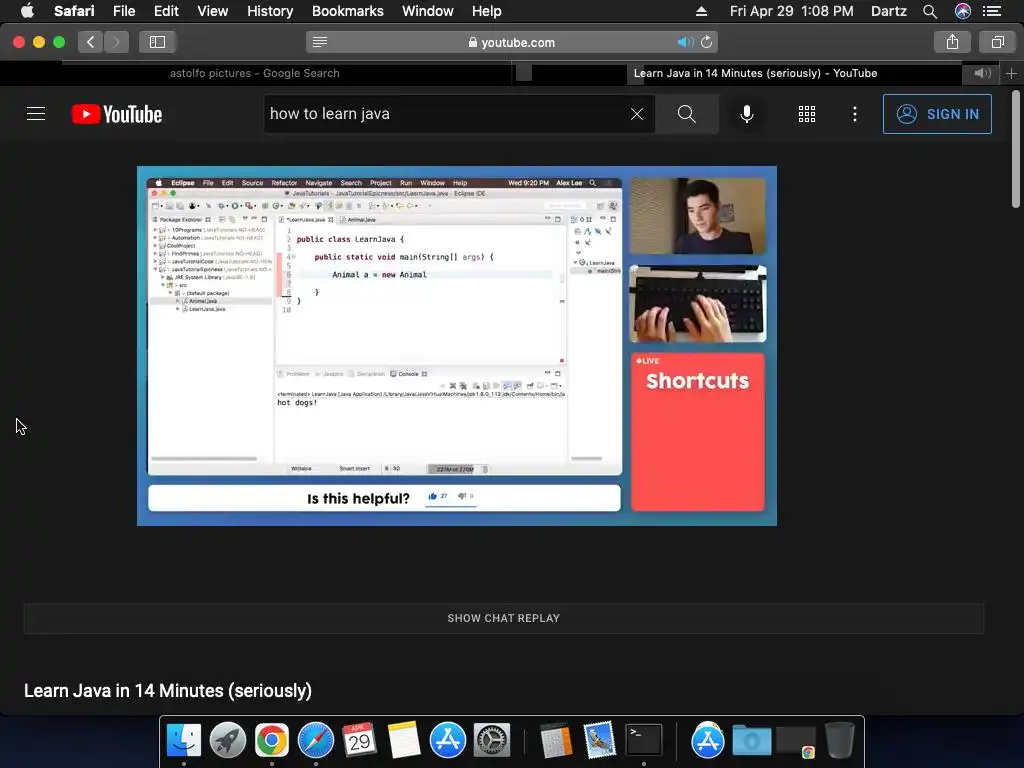
Task: Open the minimized Chrome window in the Dock
Action: 795,743
